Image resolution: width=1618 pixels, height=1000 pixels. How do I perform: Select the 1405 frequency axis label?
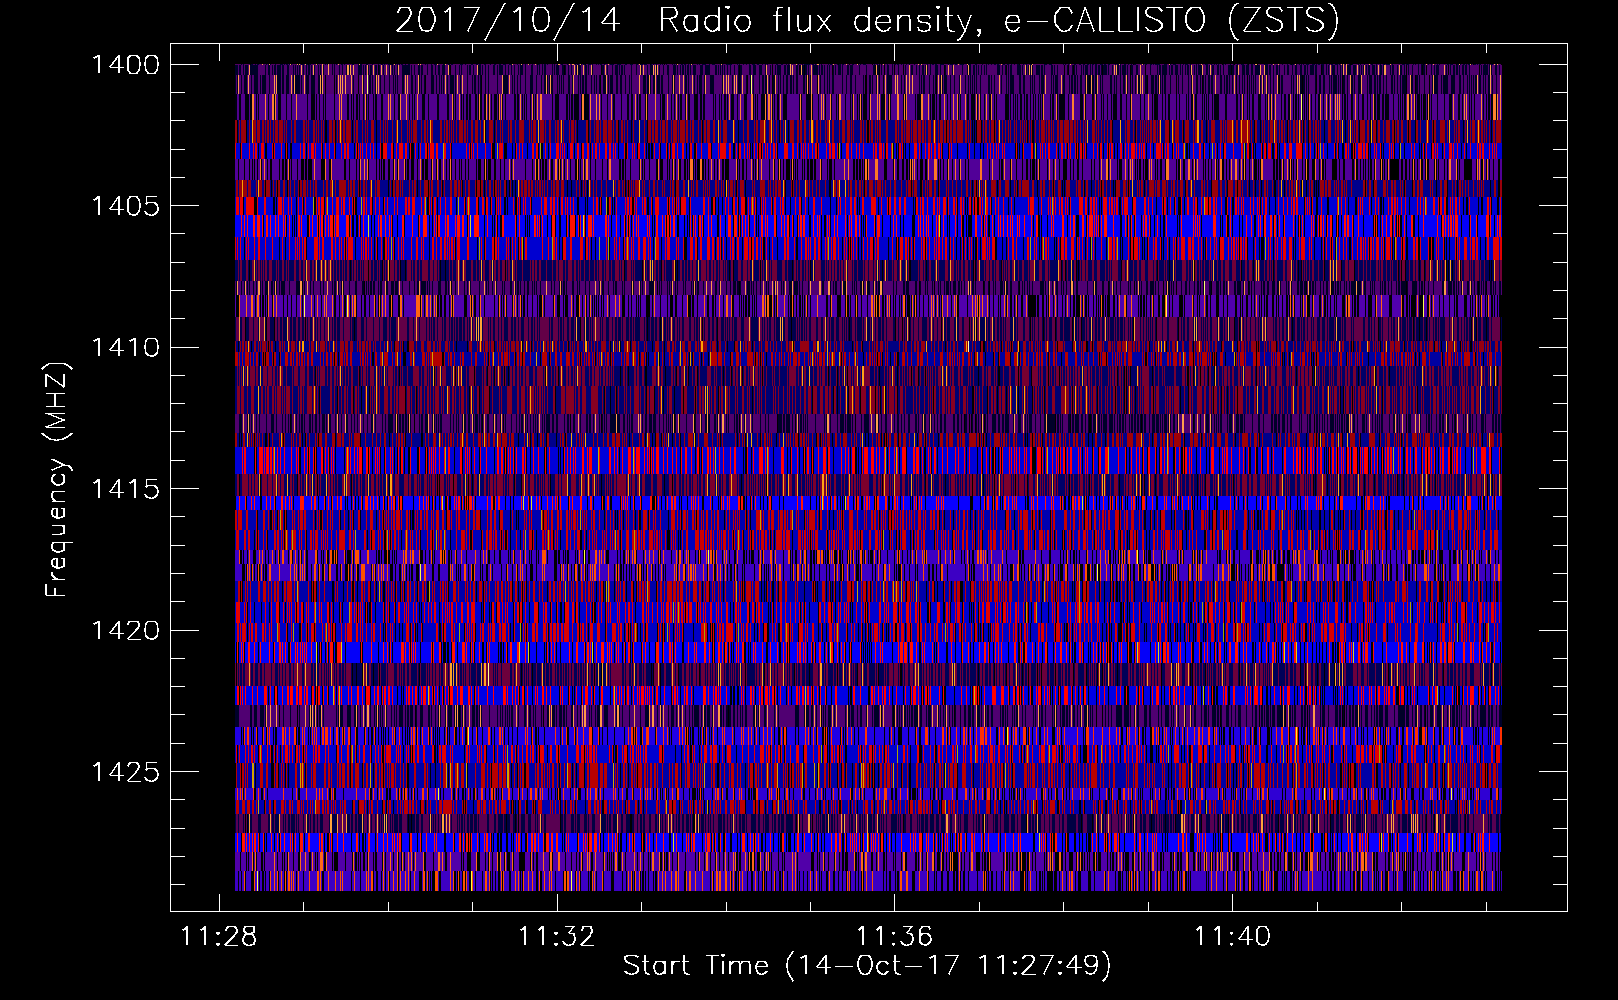point(125,206)
